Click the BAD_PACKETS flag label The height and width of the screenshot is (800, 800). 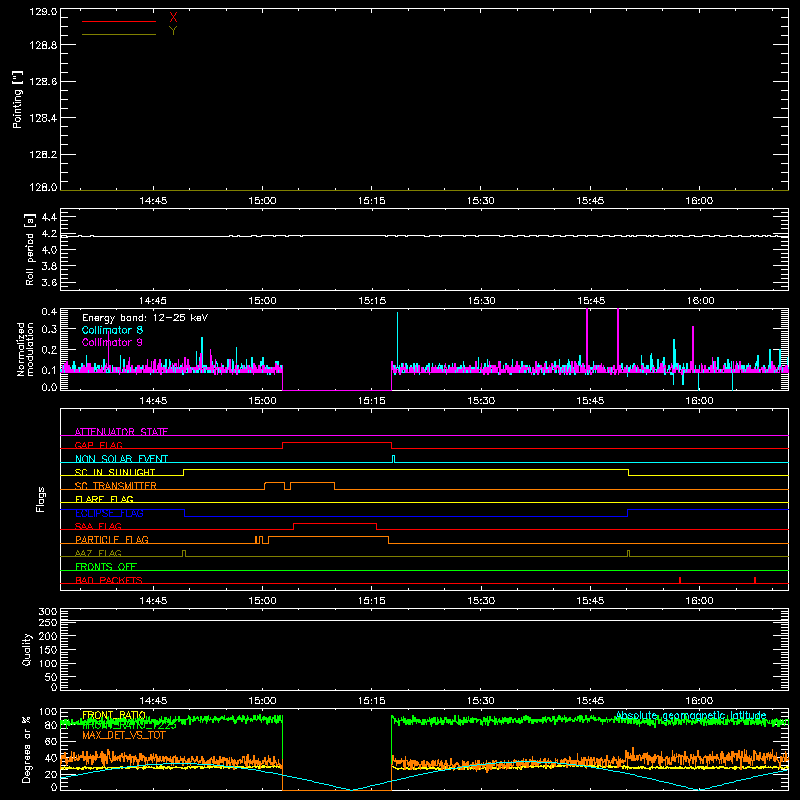(x=109, y=580)
